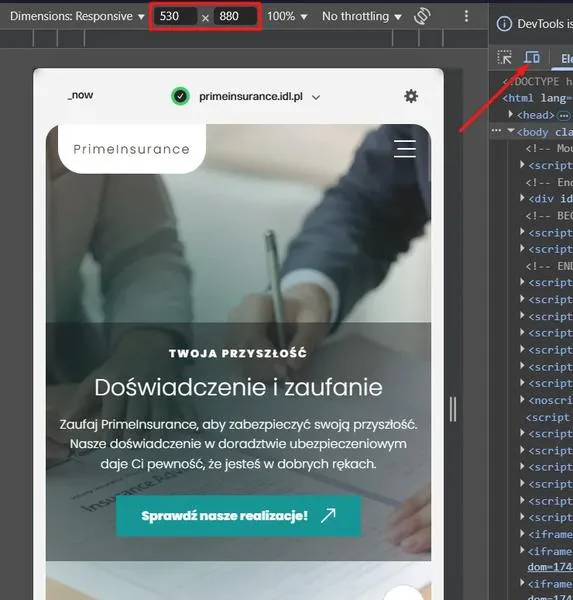Click the ellipsis badge next to head
Screen dimensions: 573x600
click(x=564, y=115)
